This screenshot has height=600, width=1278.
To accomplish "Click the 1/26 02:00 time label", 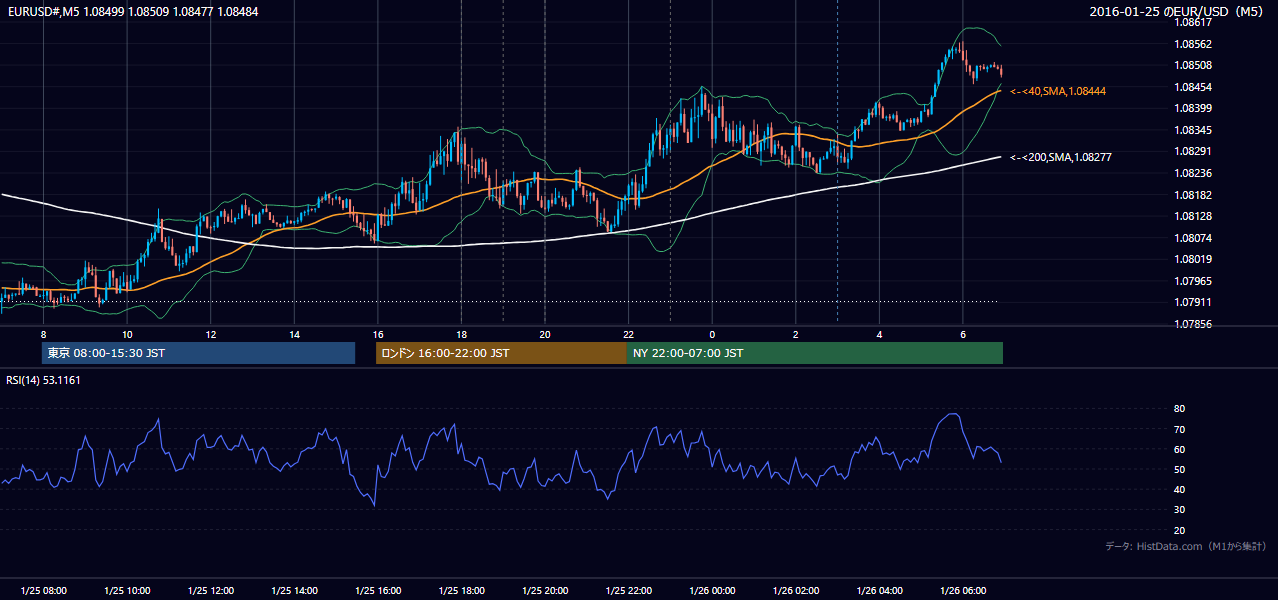I will tap(795, 591).
